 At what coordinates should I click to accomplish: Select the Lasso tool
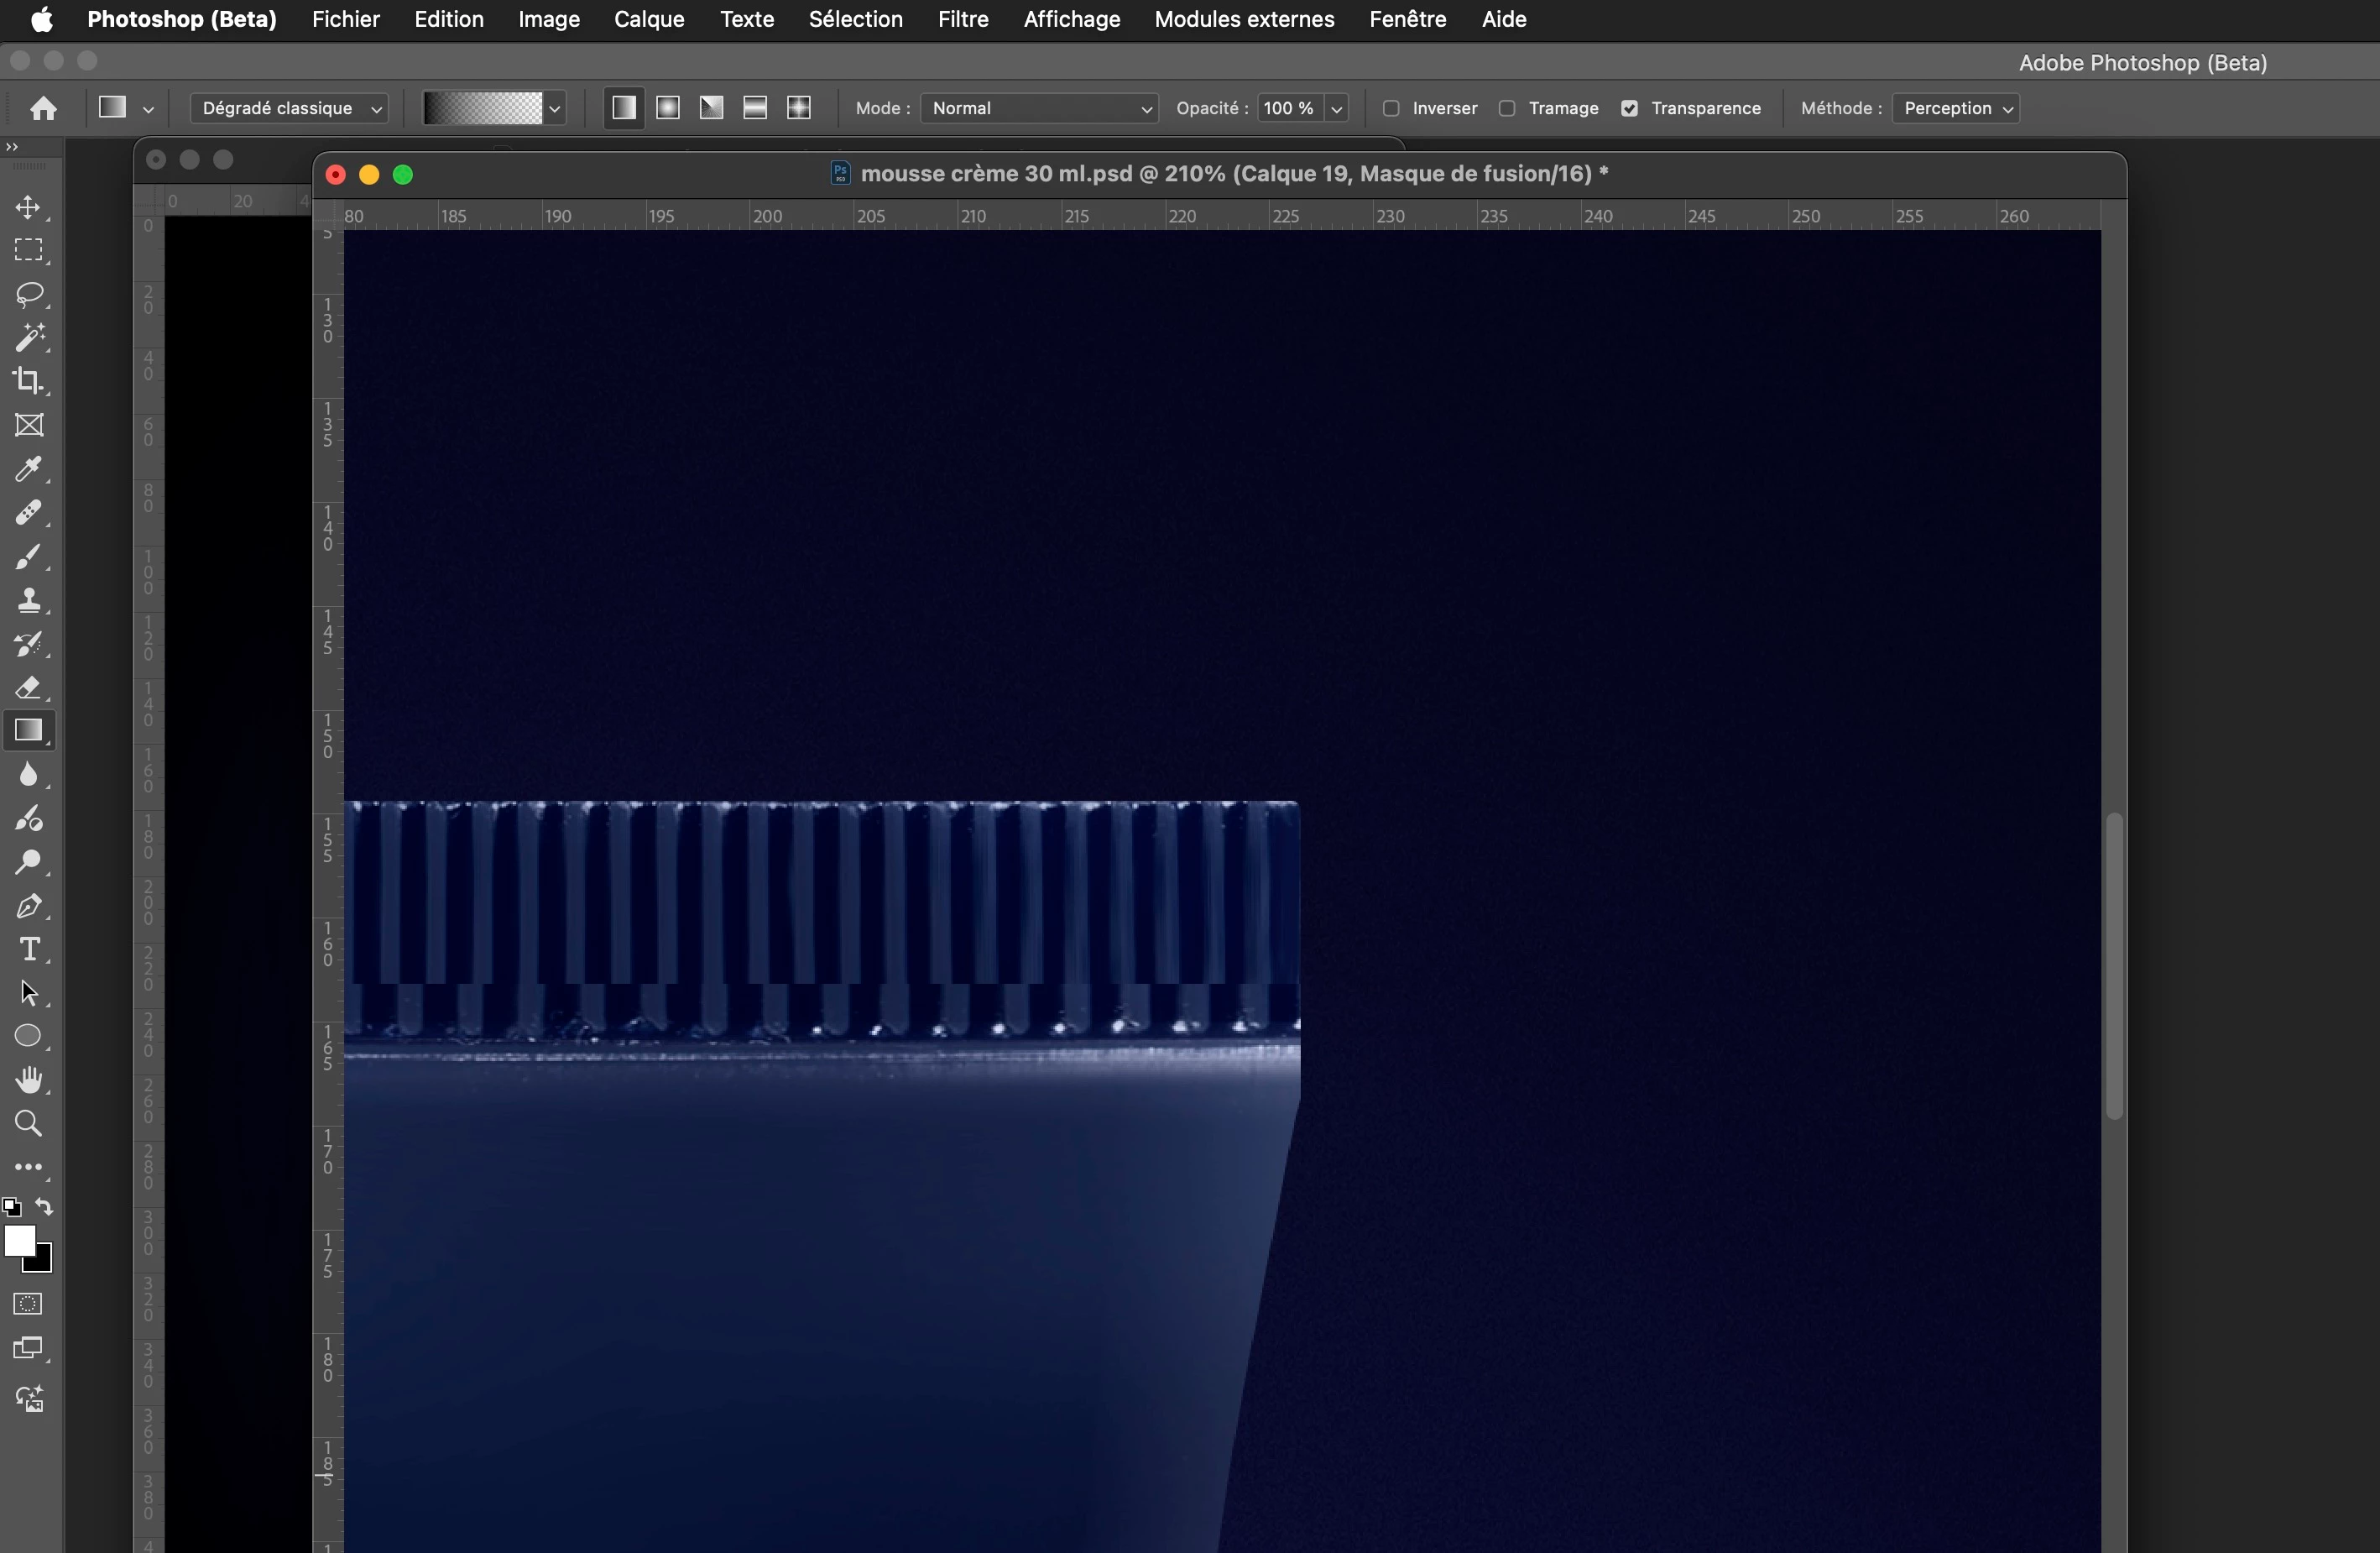tap(28, 294)
